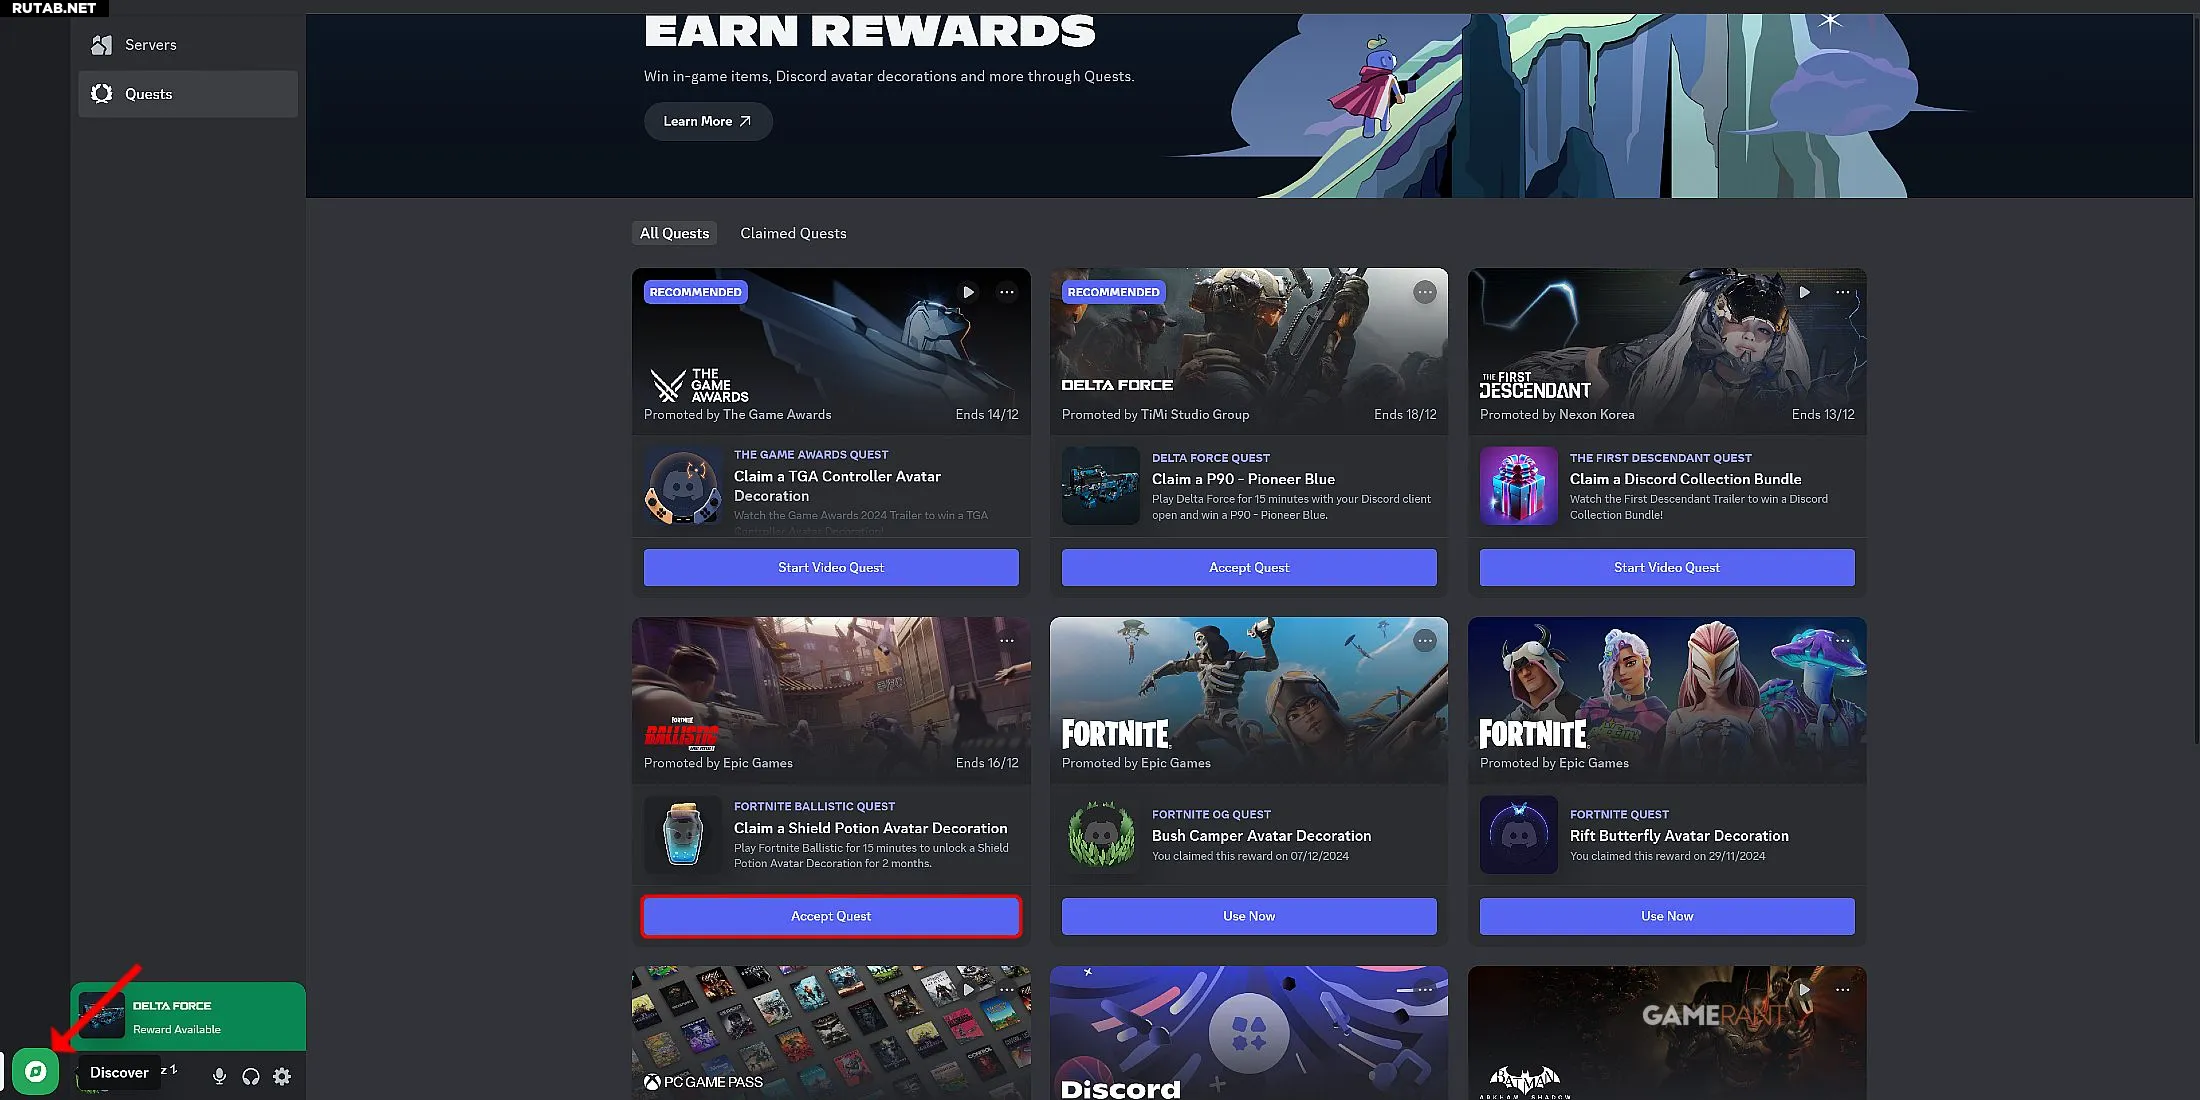This screenshot has width=2200, height=1100.
Task: Open the green Discover compass icon
Action: 36,1072
